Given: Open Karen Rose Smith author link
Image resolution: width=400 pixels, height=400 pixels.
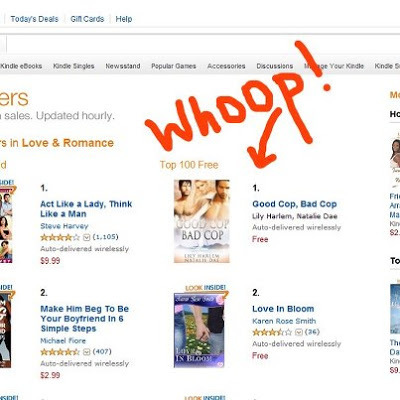Looking at the screenshot, I should point(284,321).
